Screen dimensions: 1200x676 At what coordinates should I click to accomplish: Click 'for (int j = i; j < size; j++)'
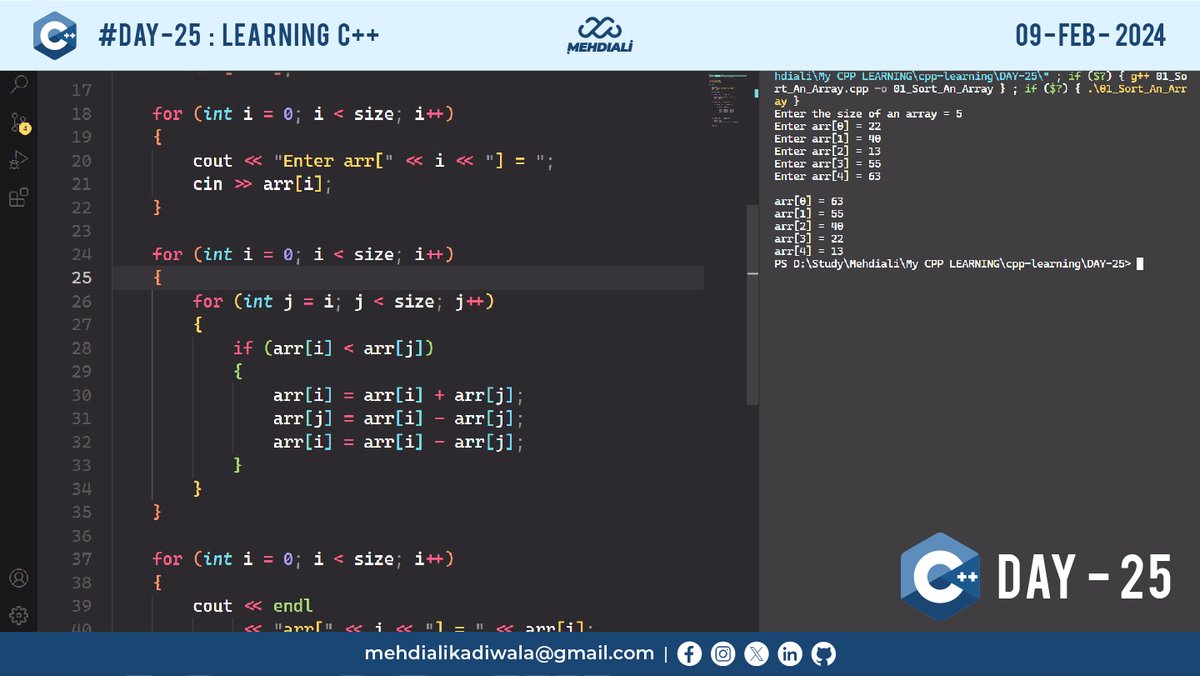[x=344, y=301]
